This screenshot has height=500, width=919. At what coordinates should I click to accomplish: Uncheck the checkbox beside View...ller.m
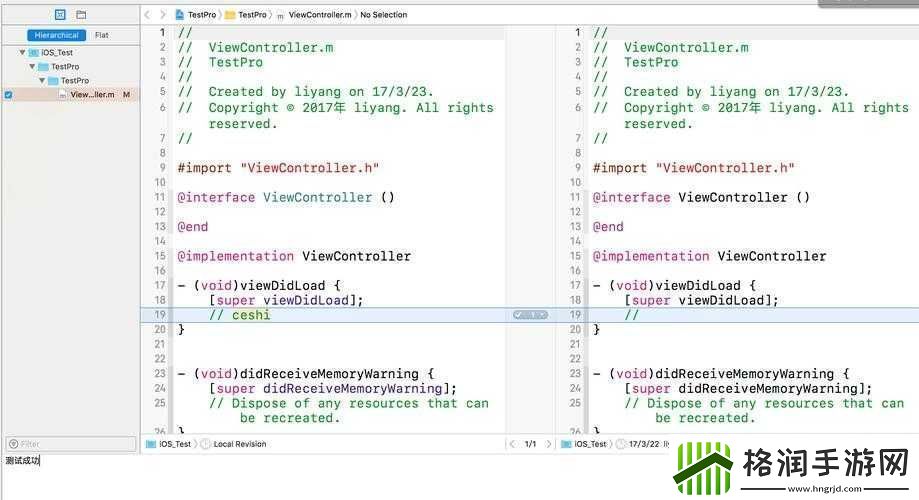click(x=8, y=95)
